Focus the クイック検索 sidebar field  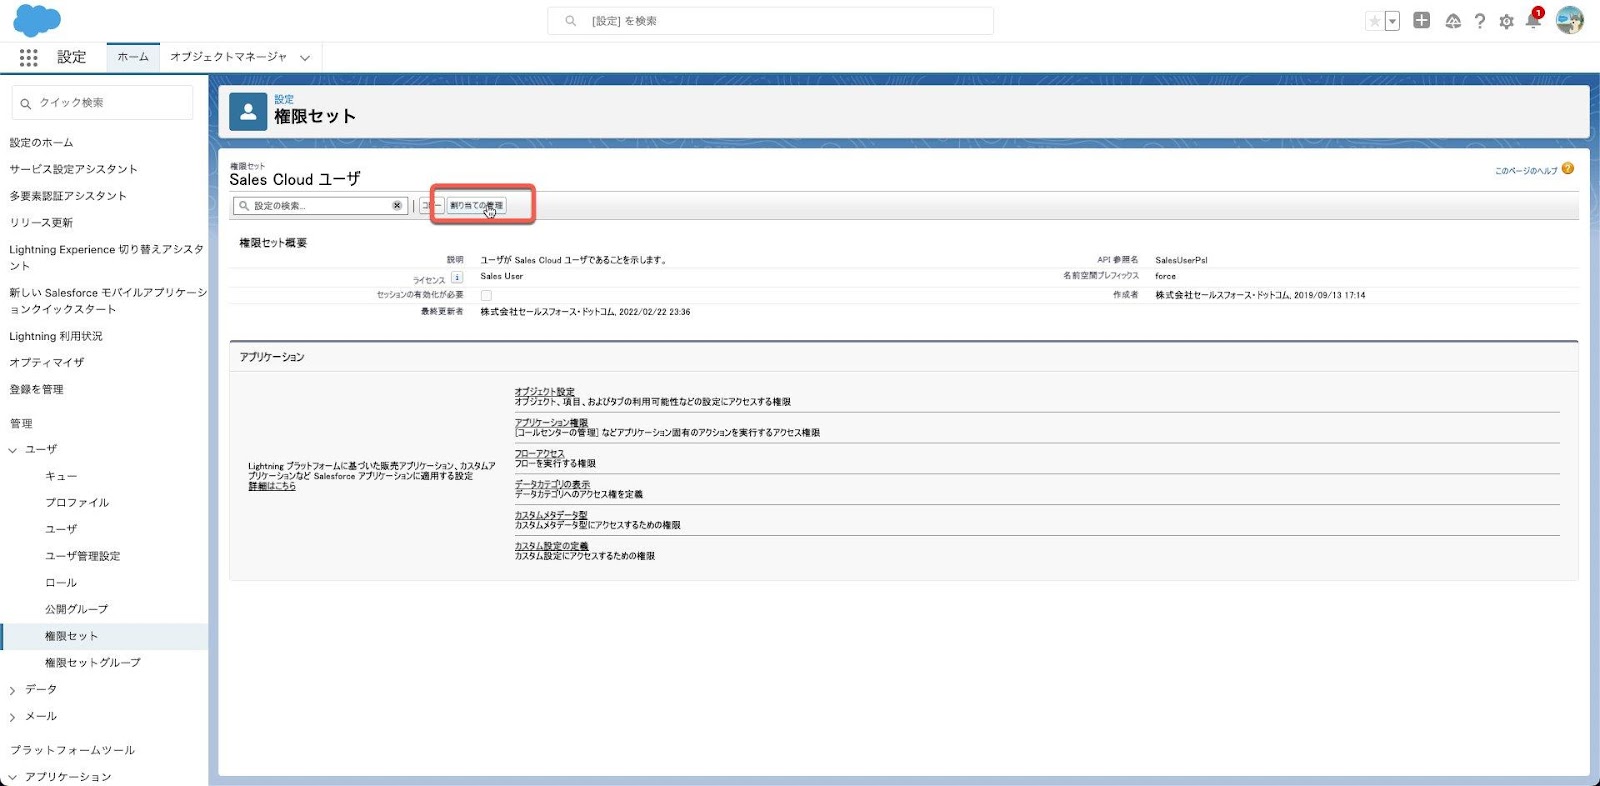[x=102, y=103]
